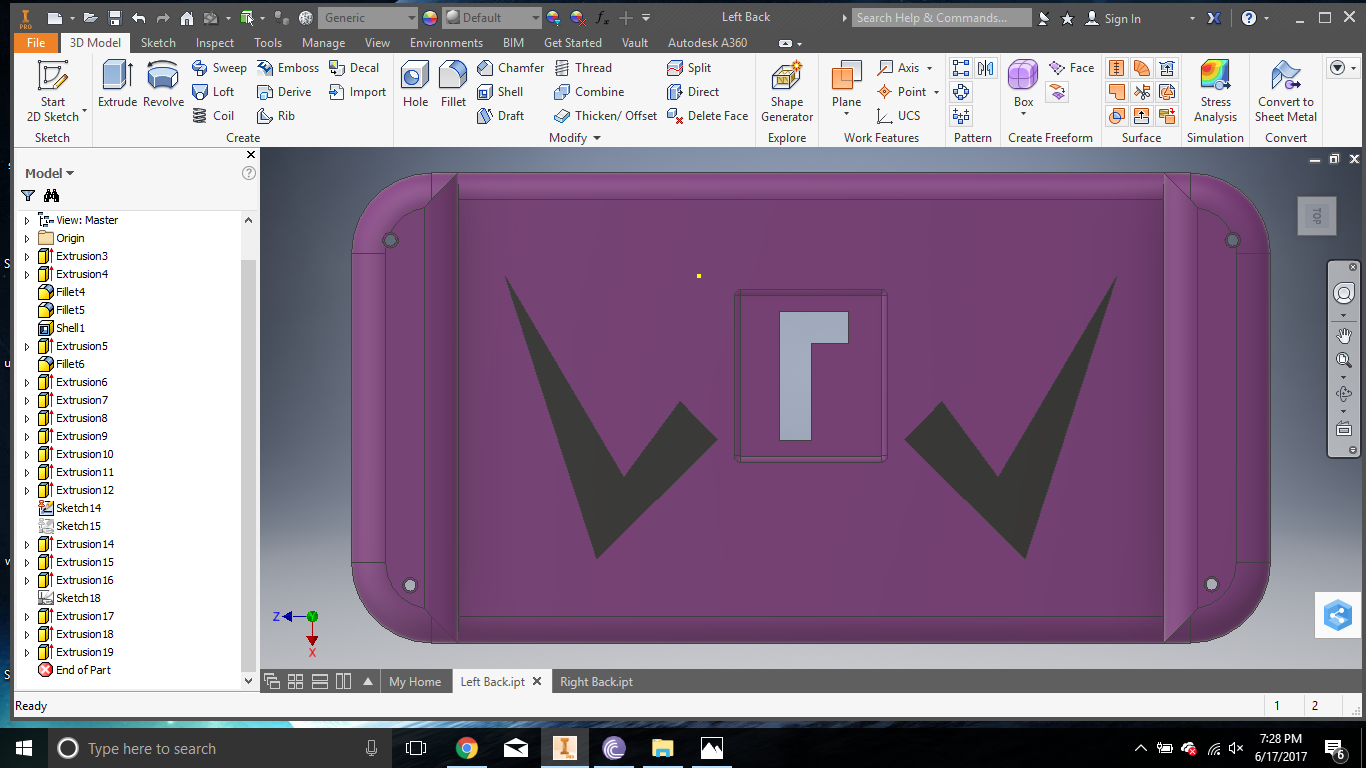This screenshot has height=768, width=1366.
Task: Open the Decal tool
Action: [x=355, y=68]
